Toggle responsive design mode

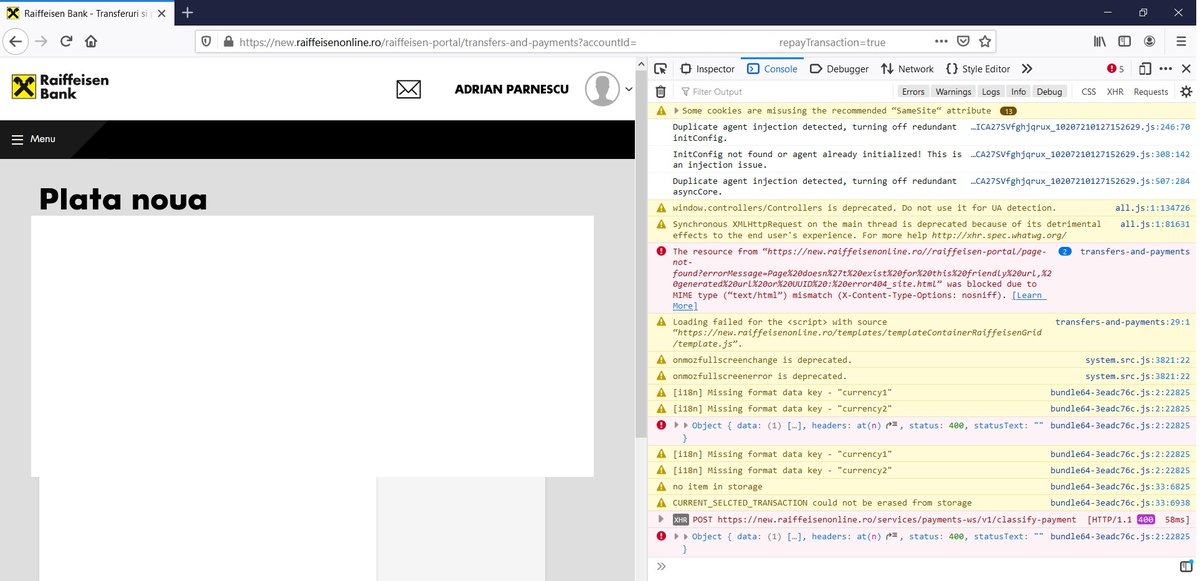1145,69
